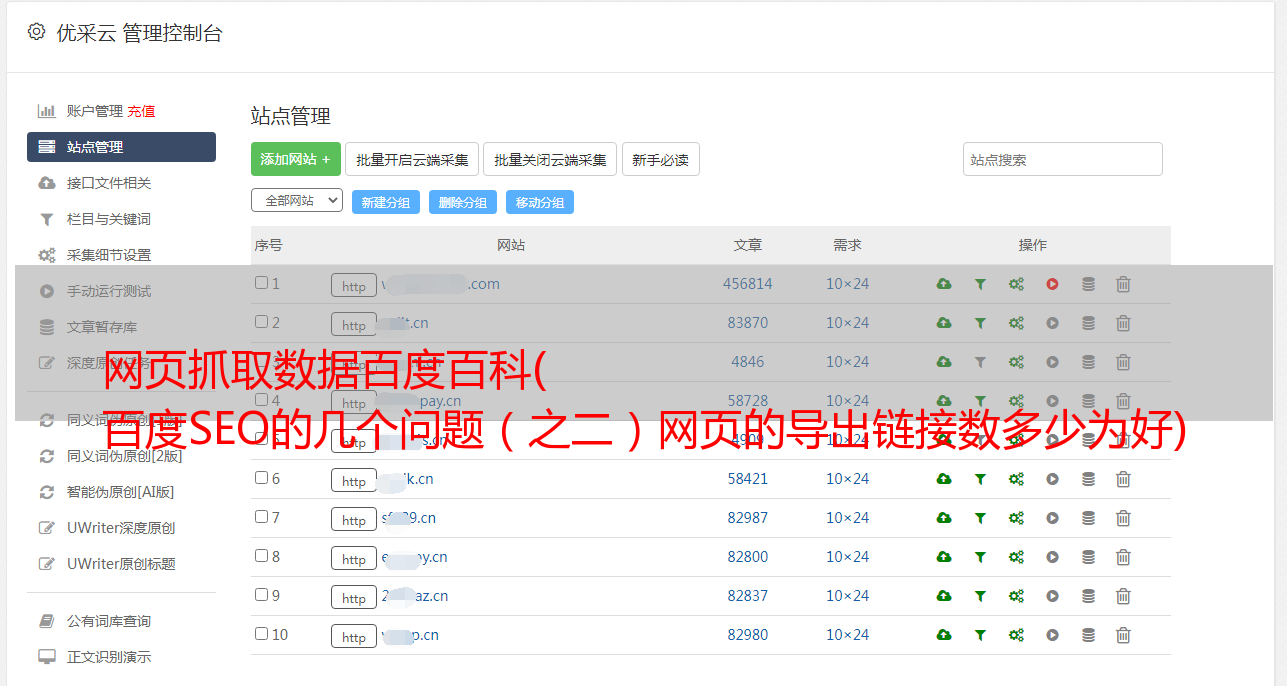Run play icon in row 7 (82987)

1052,518
